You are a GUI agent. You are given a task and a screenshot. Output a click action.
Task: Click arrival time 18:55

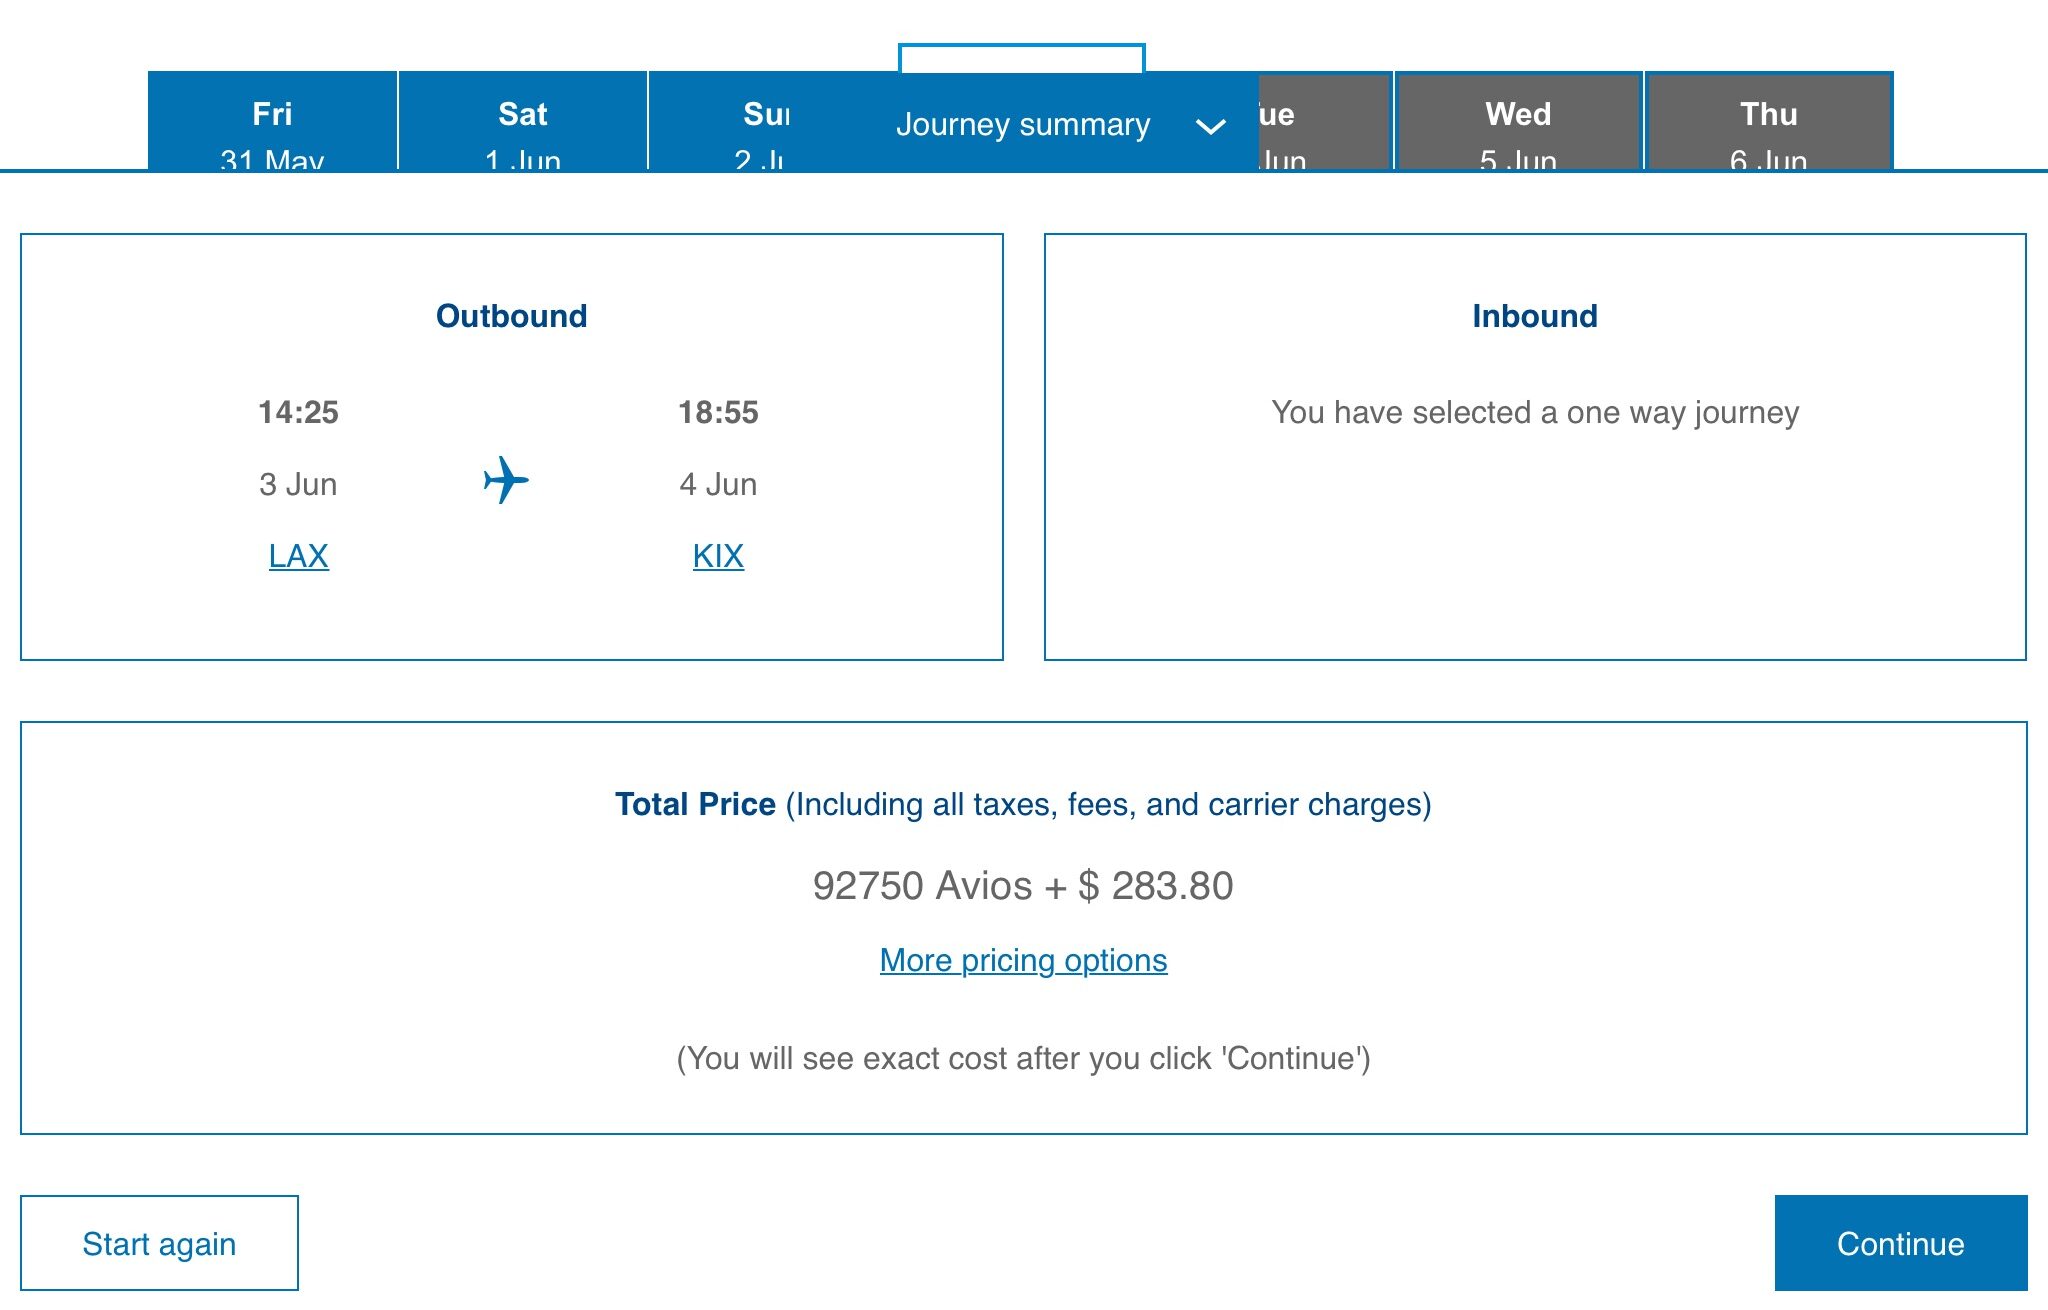718,412
